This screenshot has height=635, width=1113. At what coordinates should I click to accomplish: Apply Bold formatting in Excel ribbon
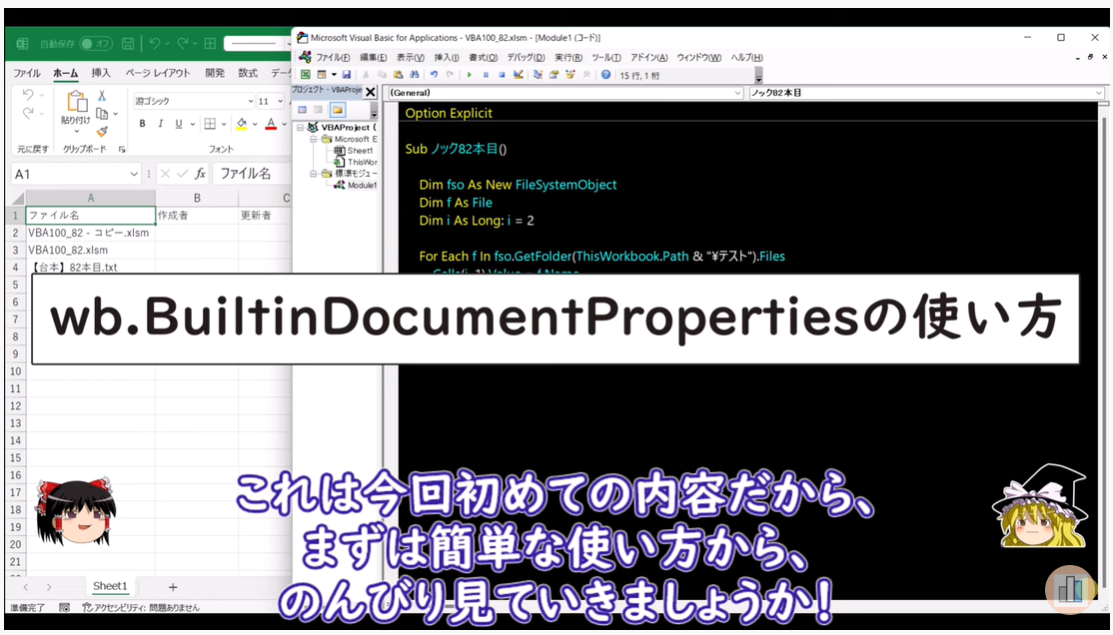pyautogui.click(x=143, y=124)
